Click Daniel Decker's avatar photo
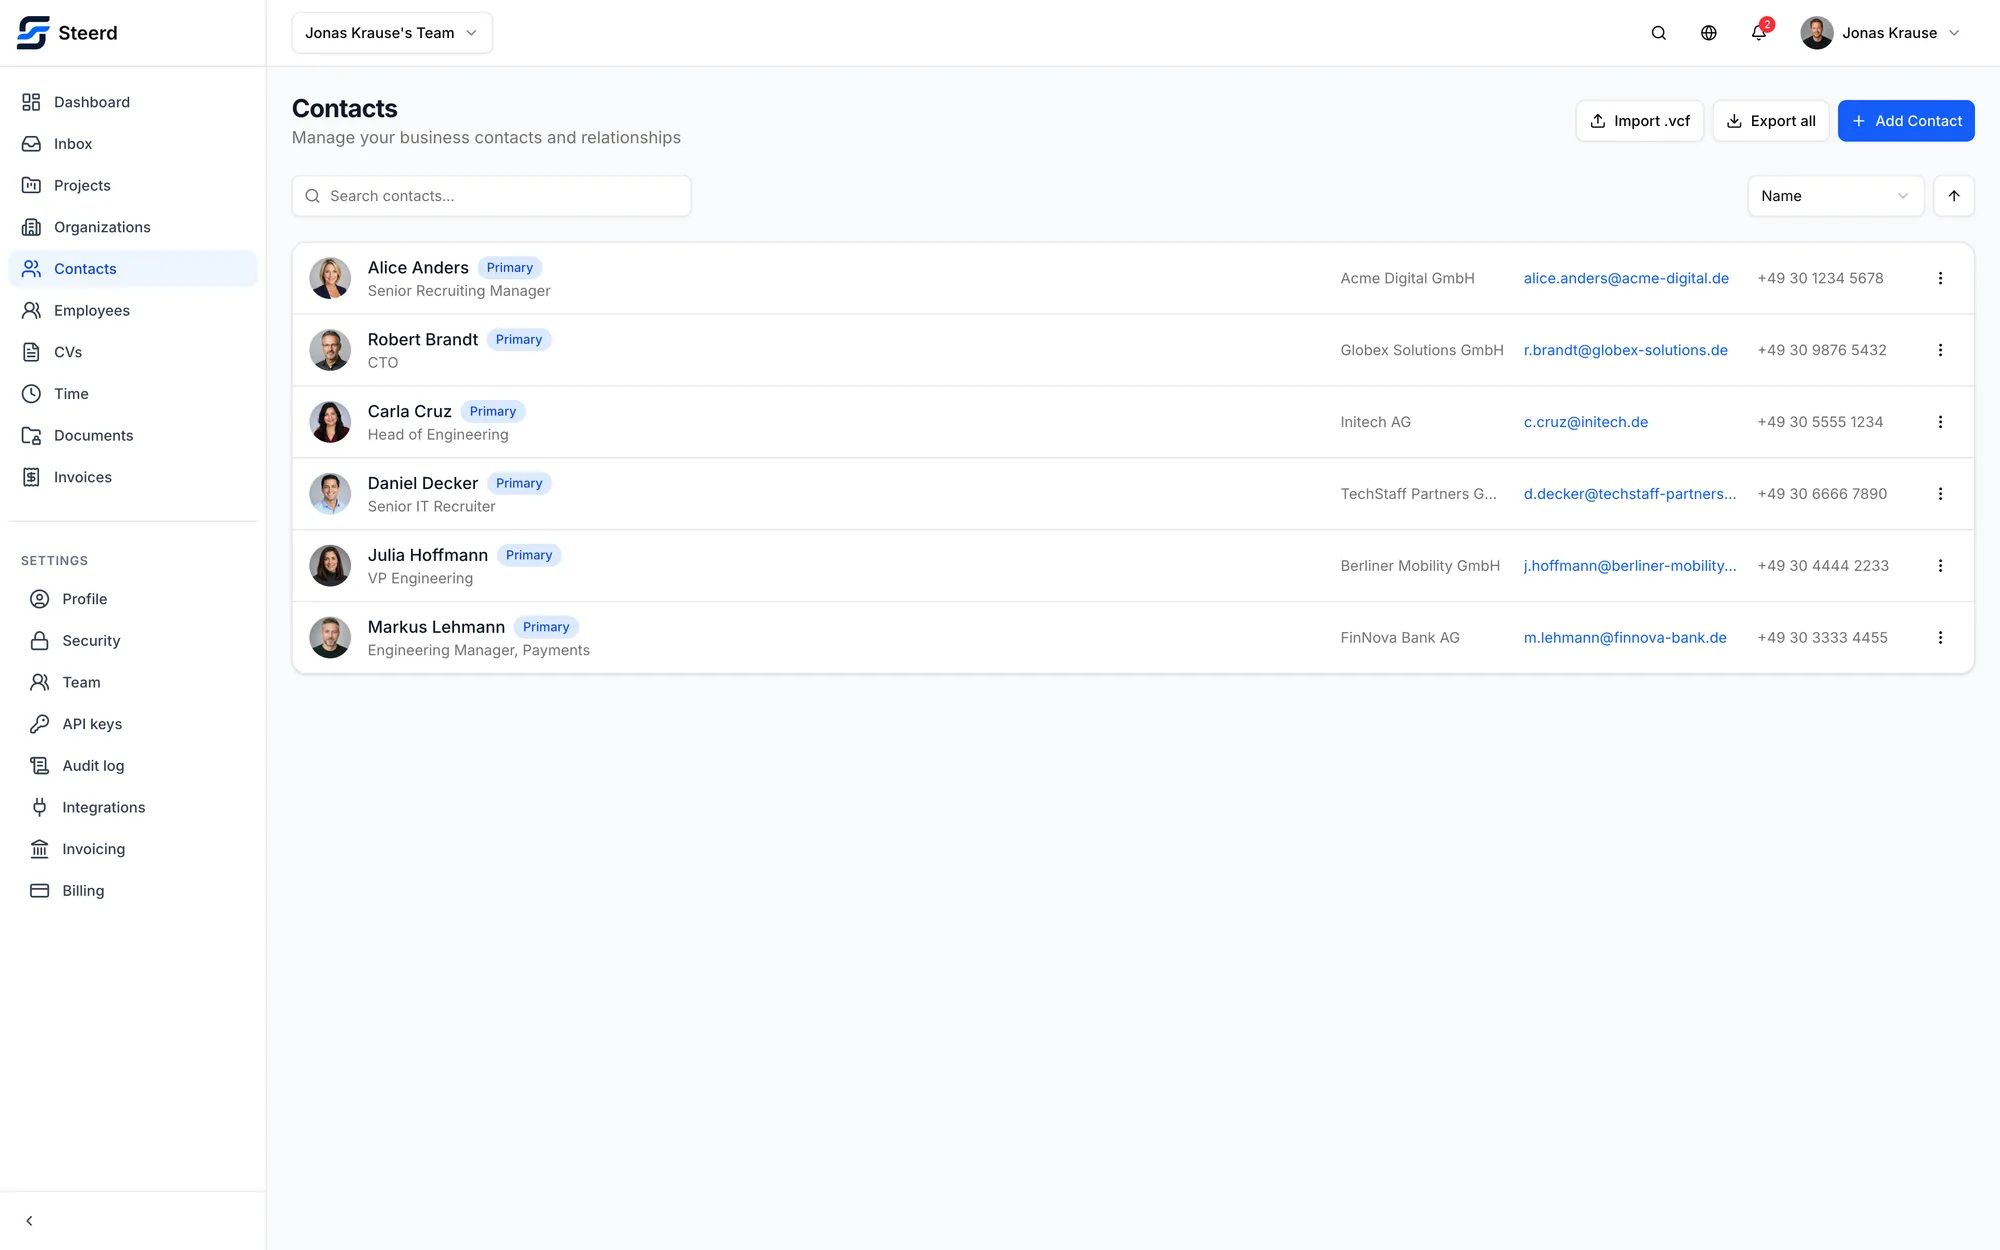This screenshot has width=2000, height=1250. point(330,494)
